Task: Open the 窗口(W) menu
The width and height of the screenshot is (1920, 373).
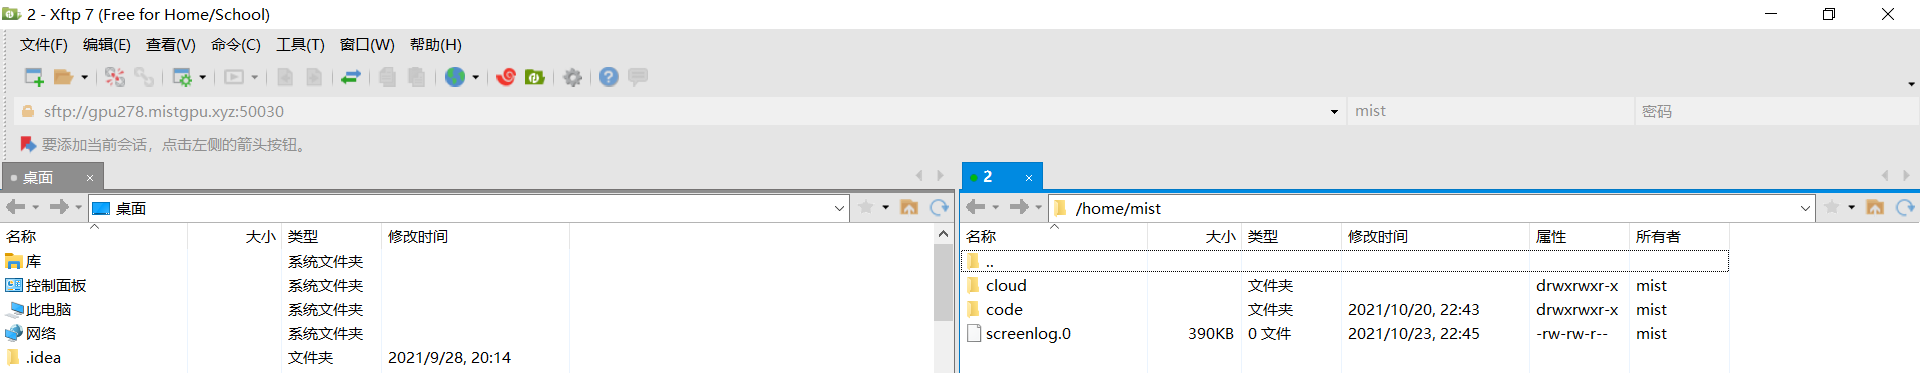Action: pyautogui.click(x=367, y=45)
